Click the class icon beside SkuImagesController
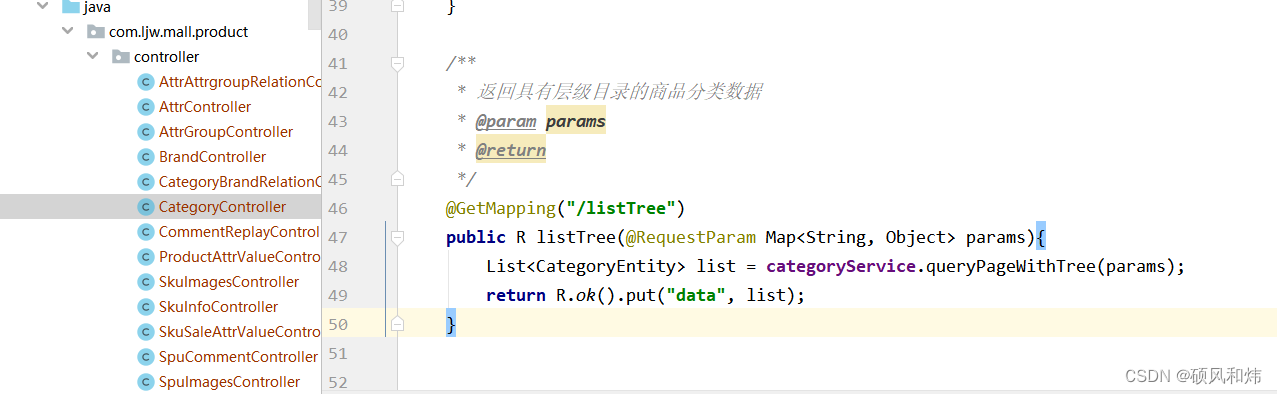Viewport: 1277px width, 394px height. pyautogui.click(x=146, y=281)
